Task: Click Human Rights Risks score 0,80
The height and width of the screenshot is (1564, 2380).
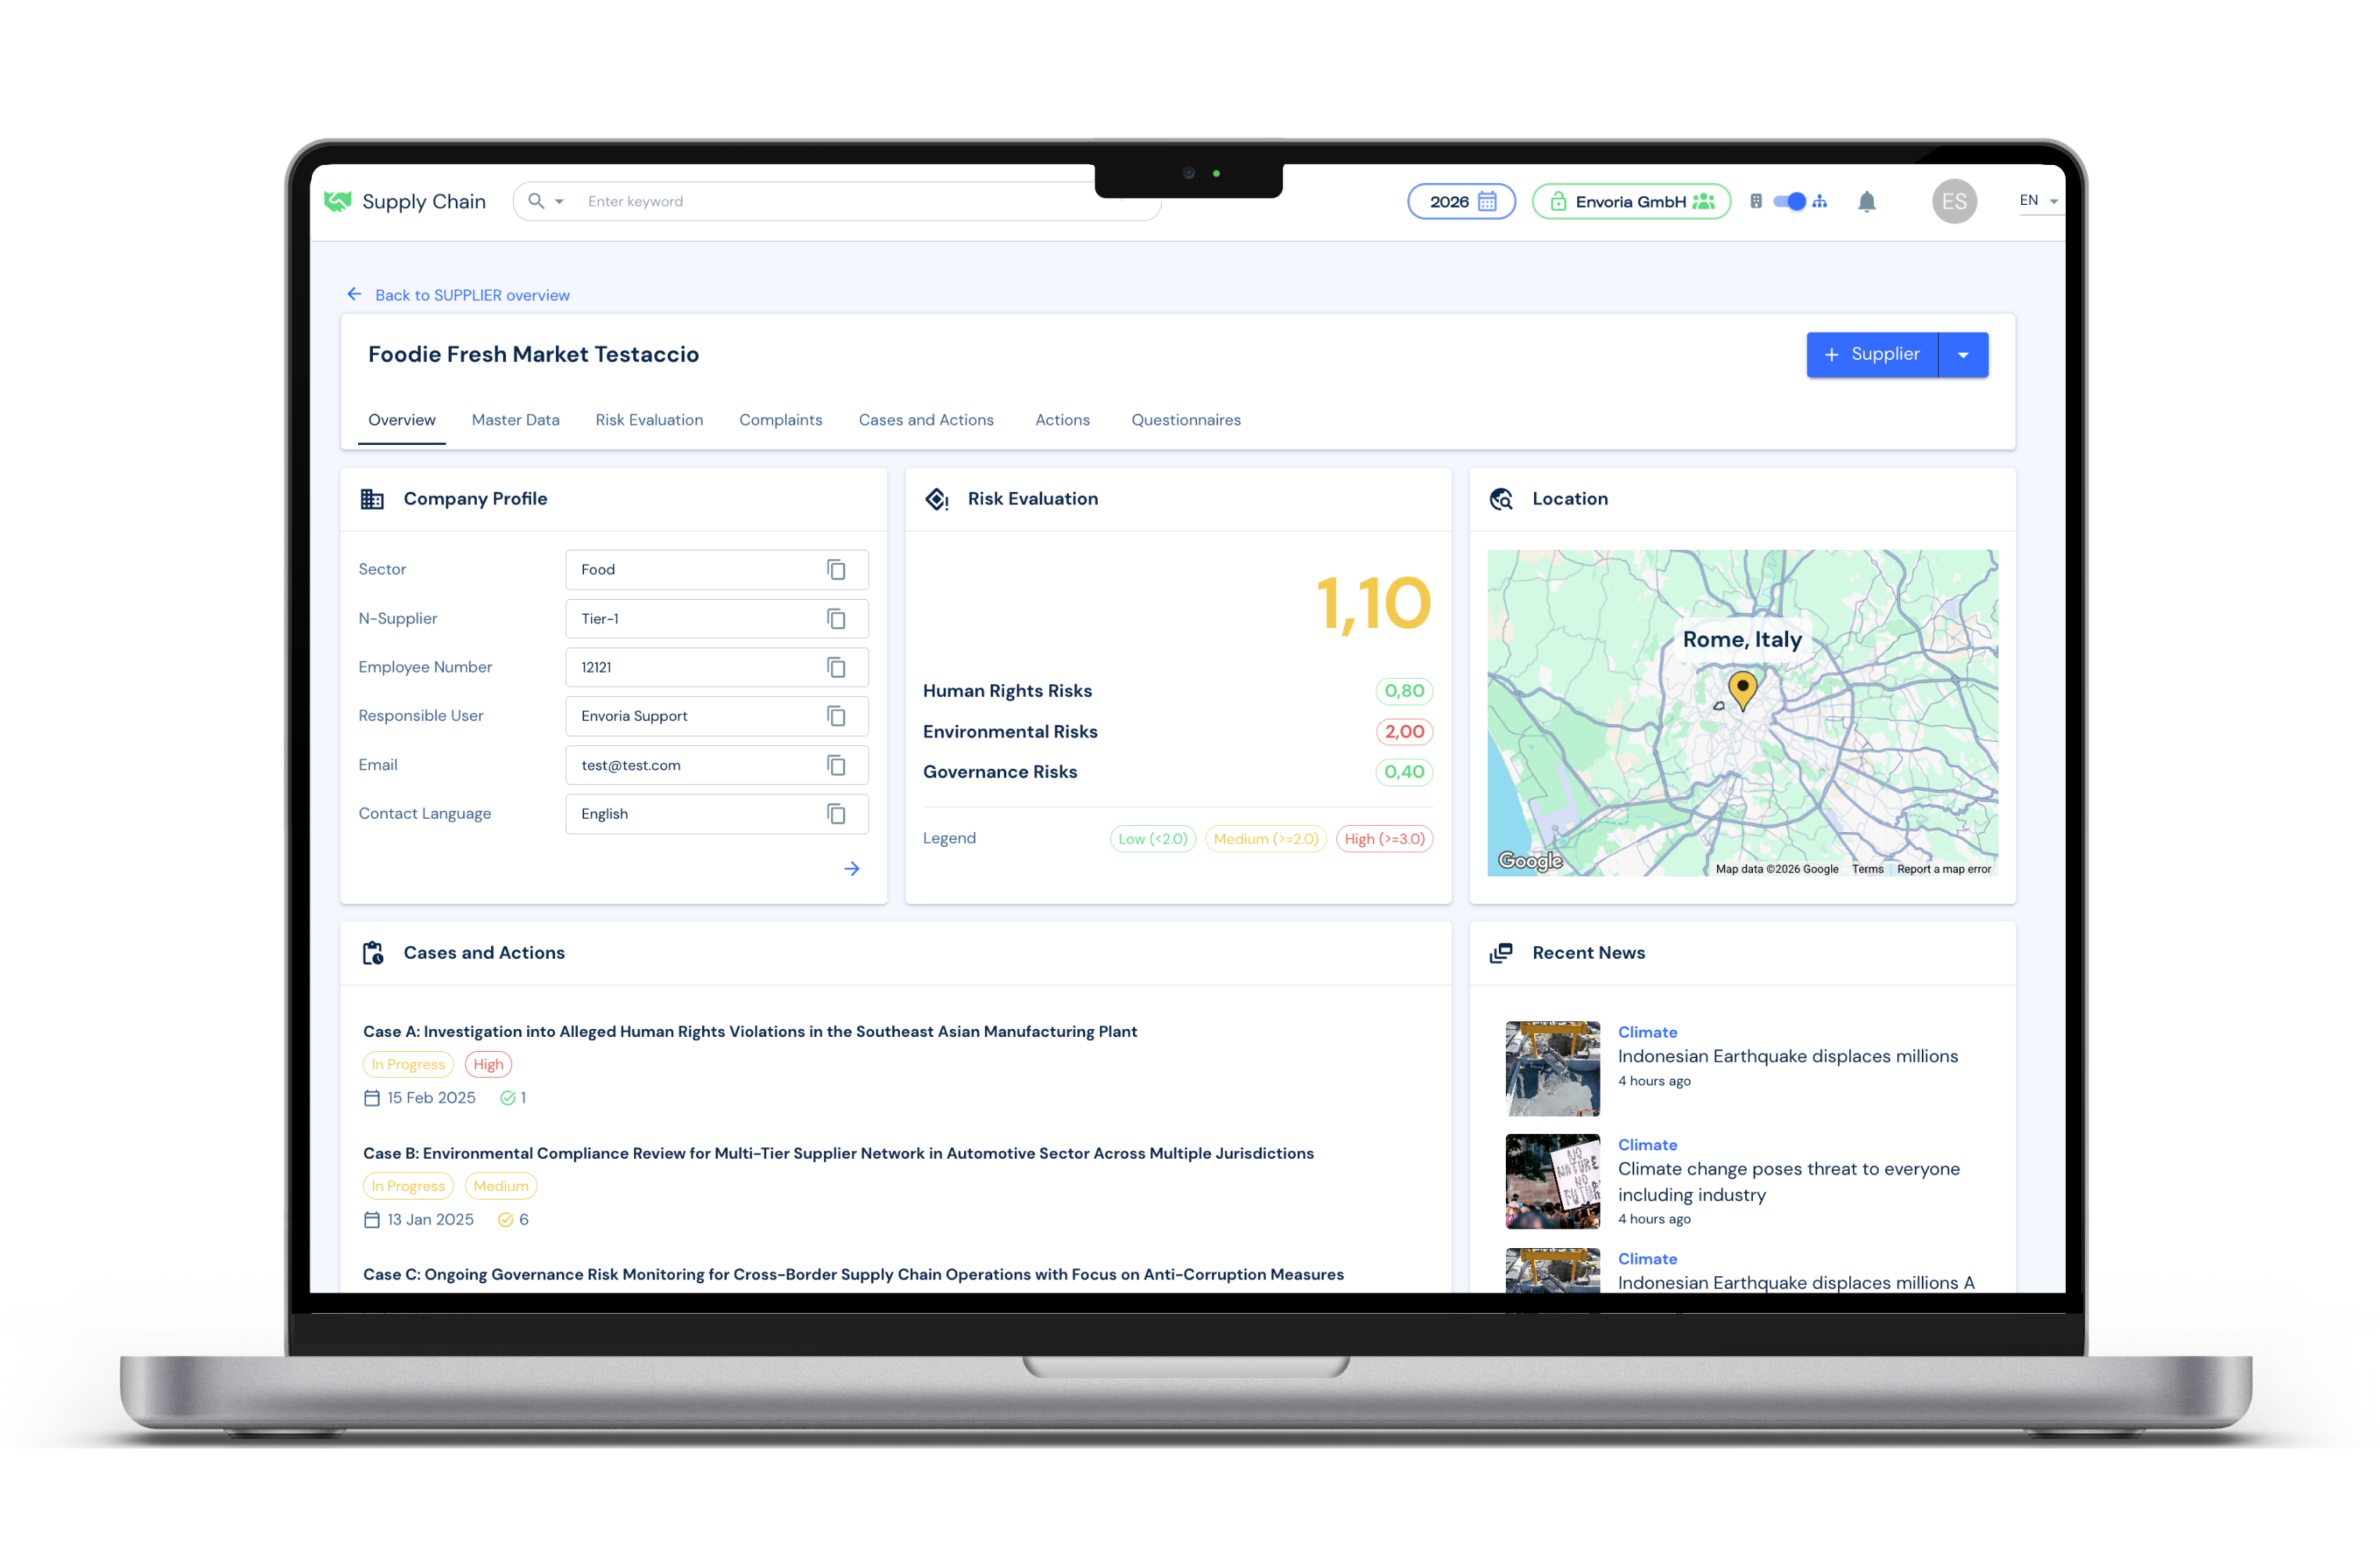Action: [1404, 691]
